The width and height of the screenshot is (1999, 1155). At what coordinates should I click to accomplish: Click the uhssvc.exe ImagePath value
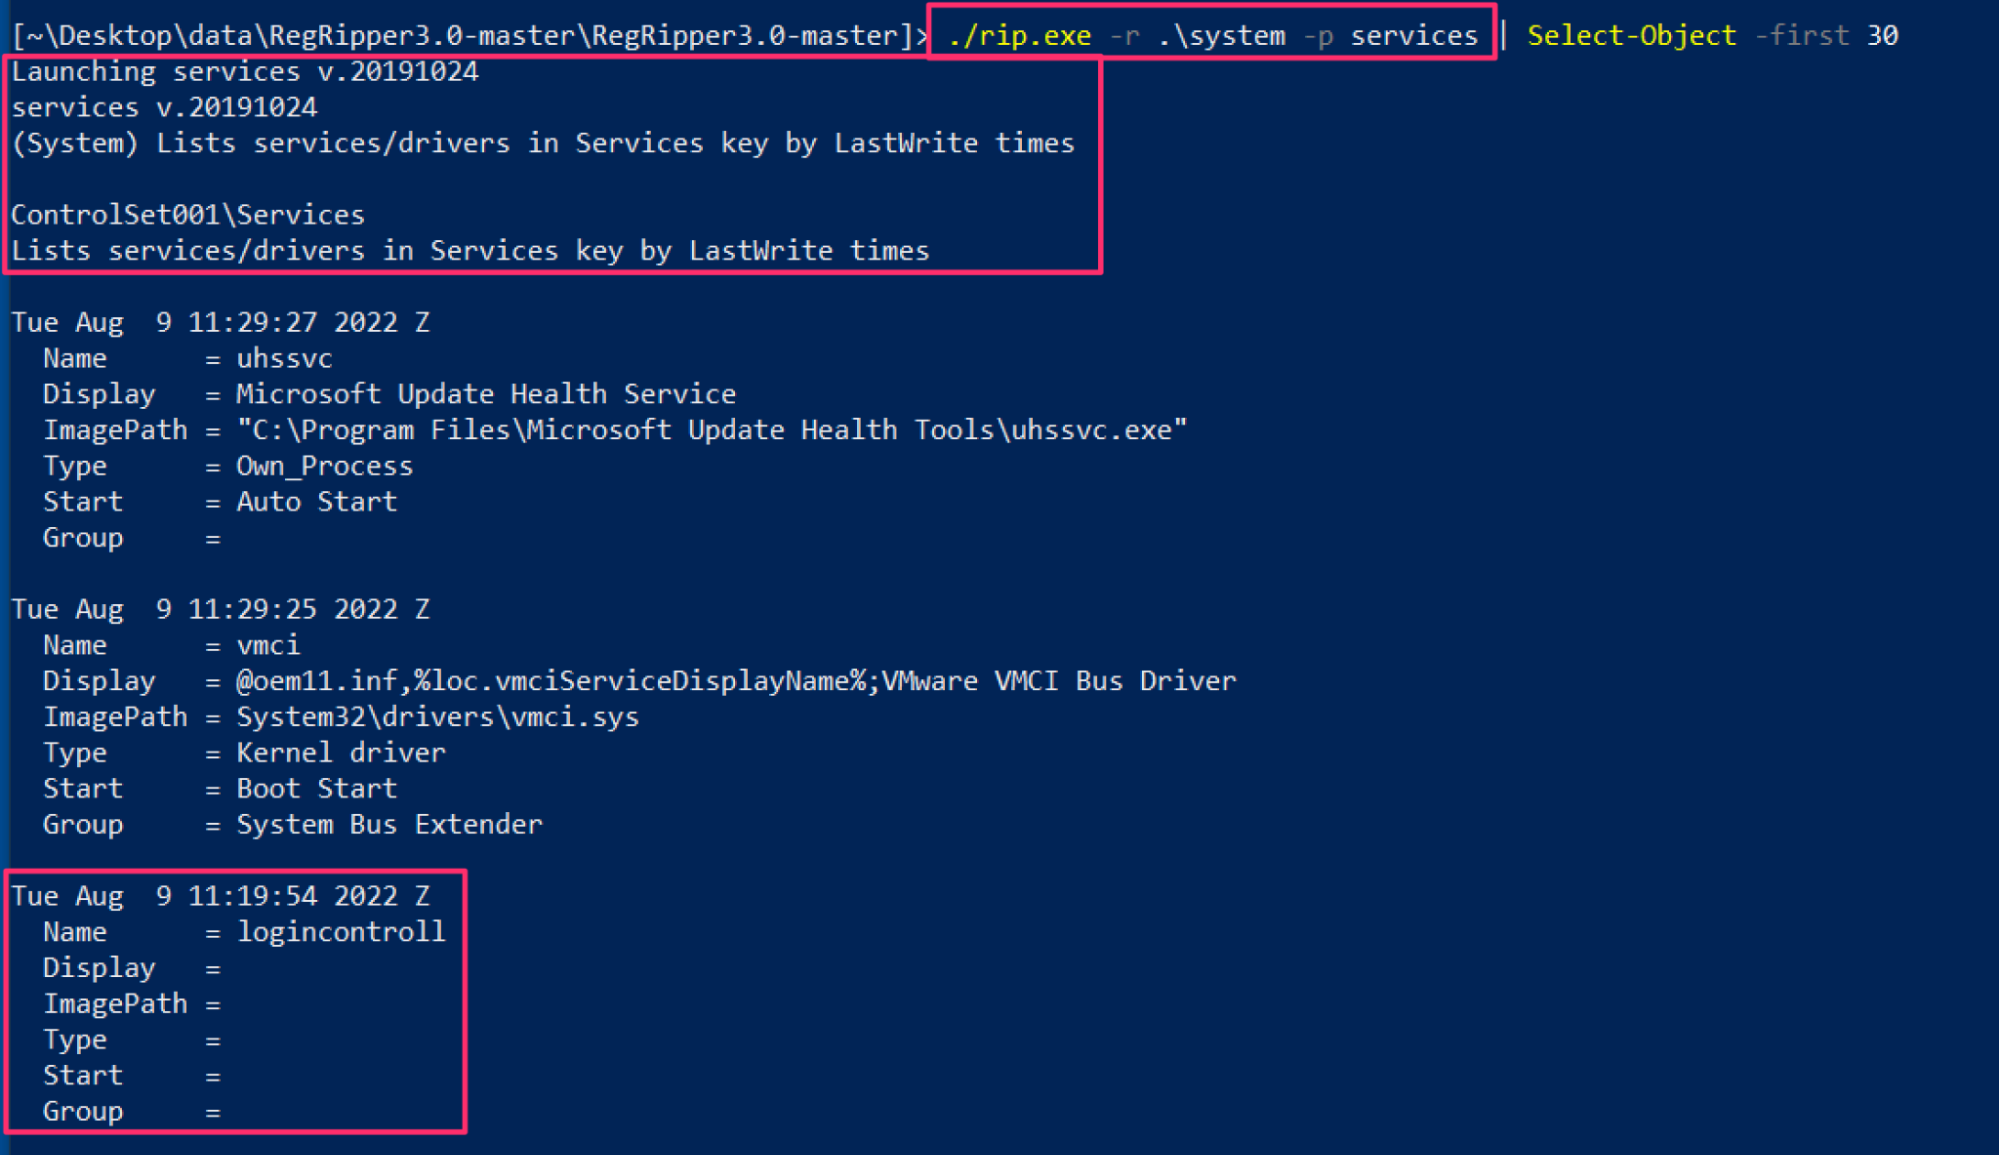(711, 430)
